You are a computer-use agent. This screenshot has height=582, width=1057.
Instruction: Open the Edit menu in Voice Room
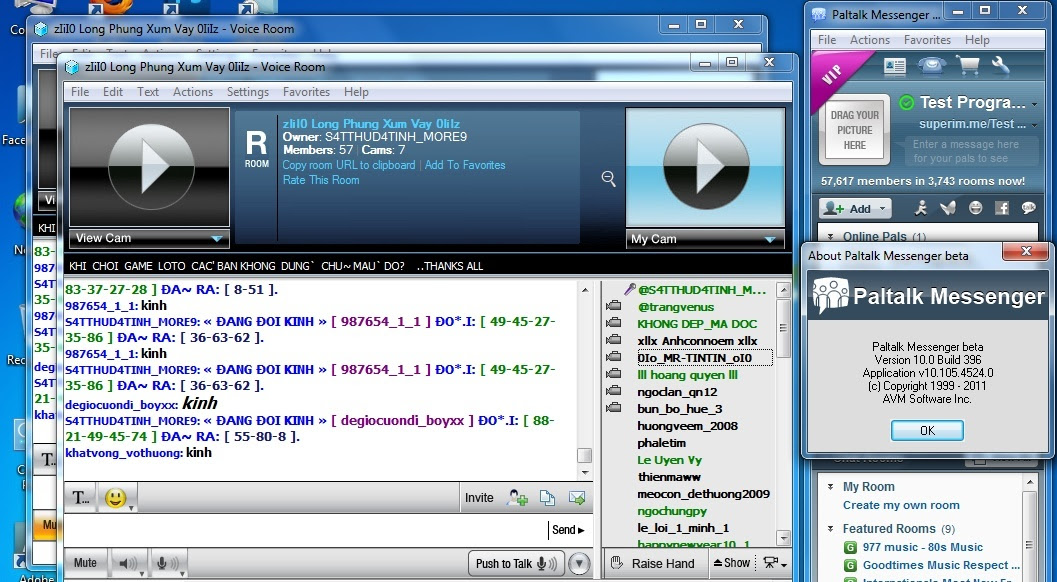click(113, 92)
